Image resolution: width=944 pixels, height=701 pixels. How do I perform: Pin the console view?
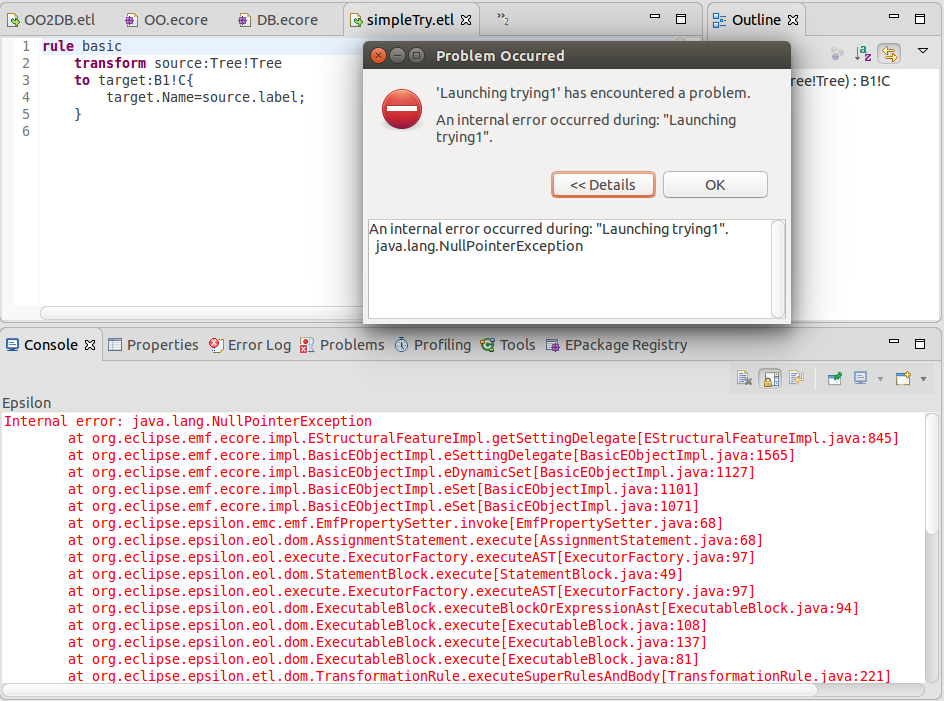click(x=834, y=378)
